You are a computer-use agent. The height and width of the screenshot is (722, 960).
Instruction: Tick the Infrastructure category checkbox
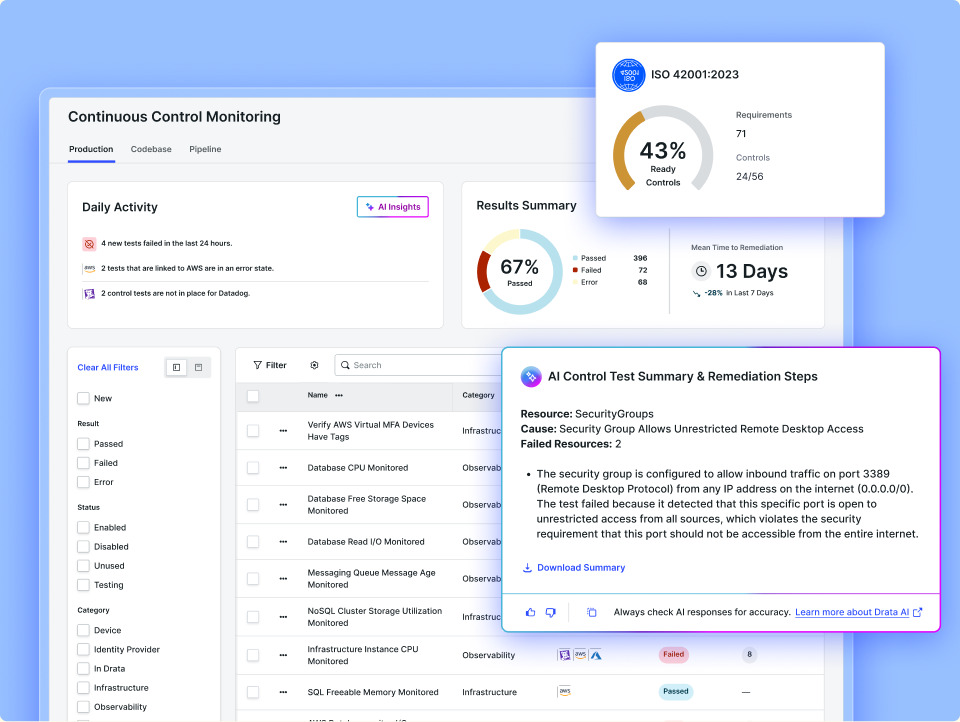tap(83, 688)
